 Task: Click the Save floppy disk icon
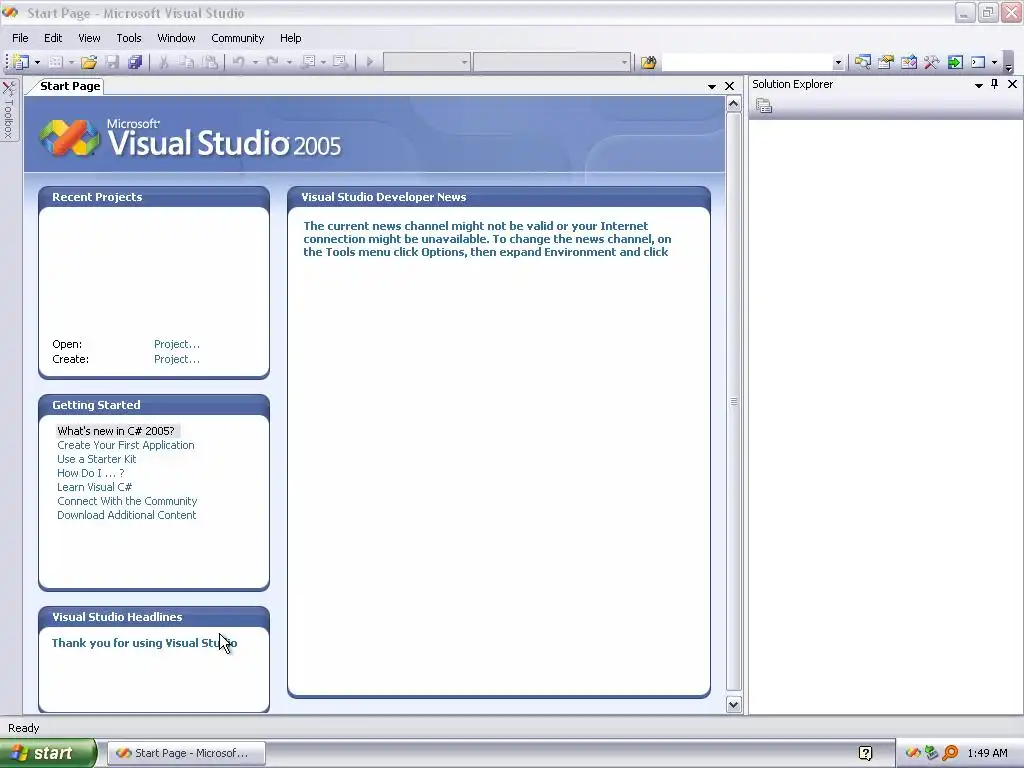(x=112, y=62)
